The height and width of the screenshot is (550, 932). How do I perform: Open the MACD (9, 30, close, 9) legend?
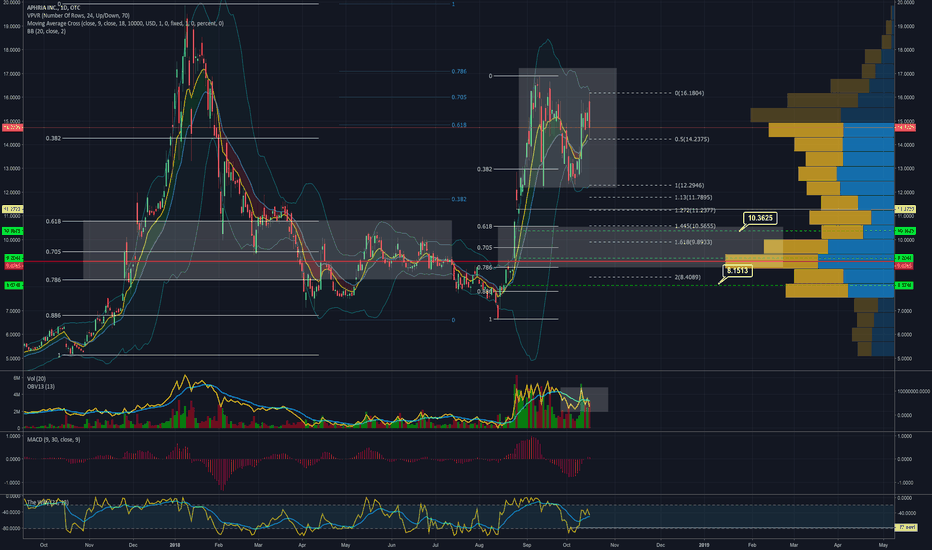pyautogui.click(x=53, y=439)
